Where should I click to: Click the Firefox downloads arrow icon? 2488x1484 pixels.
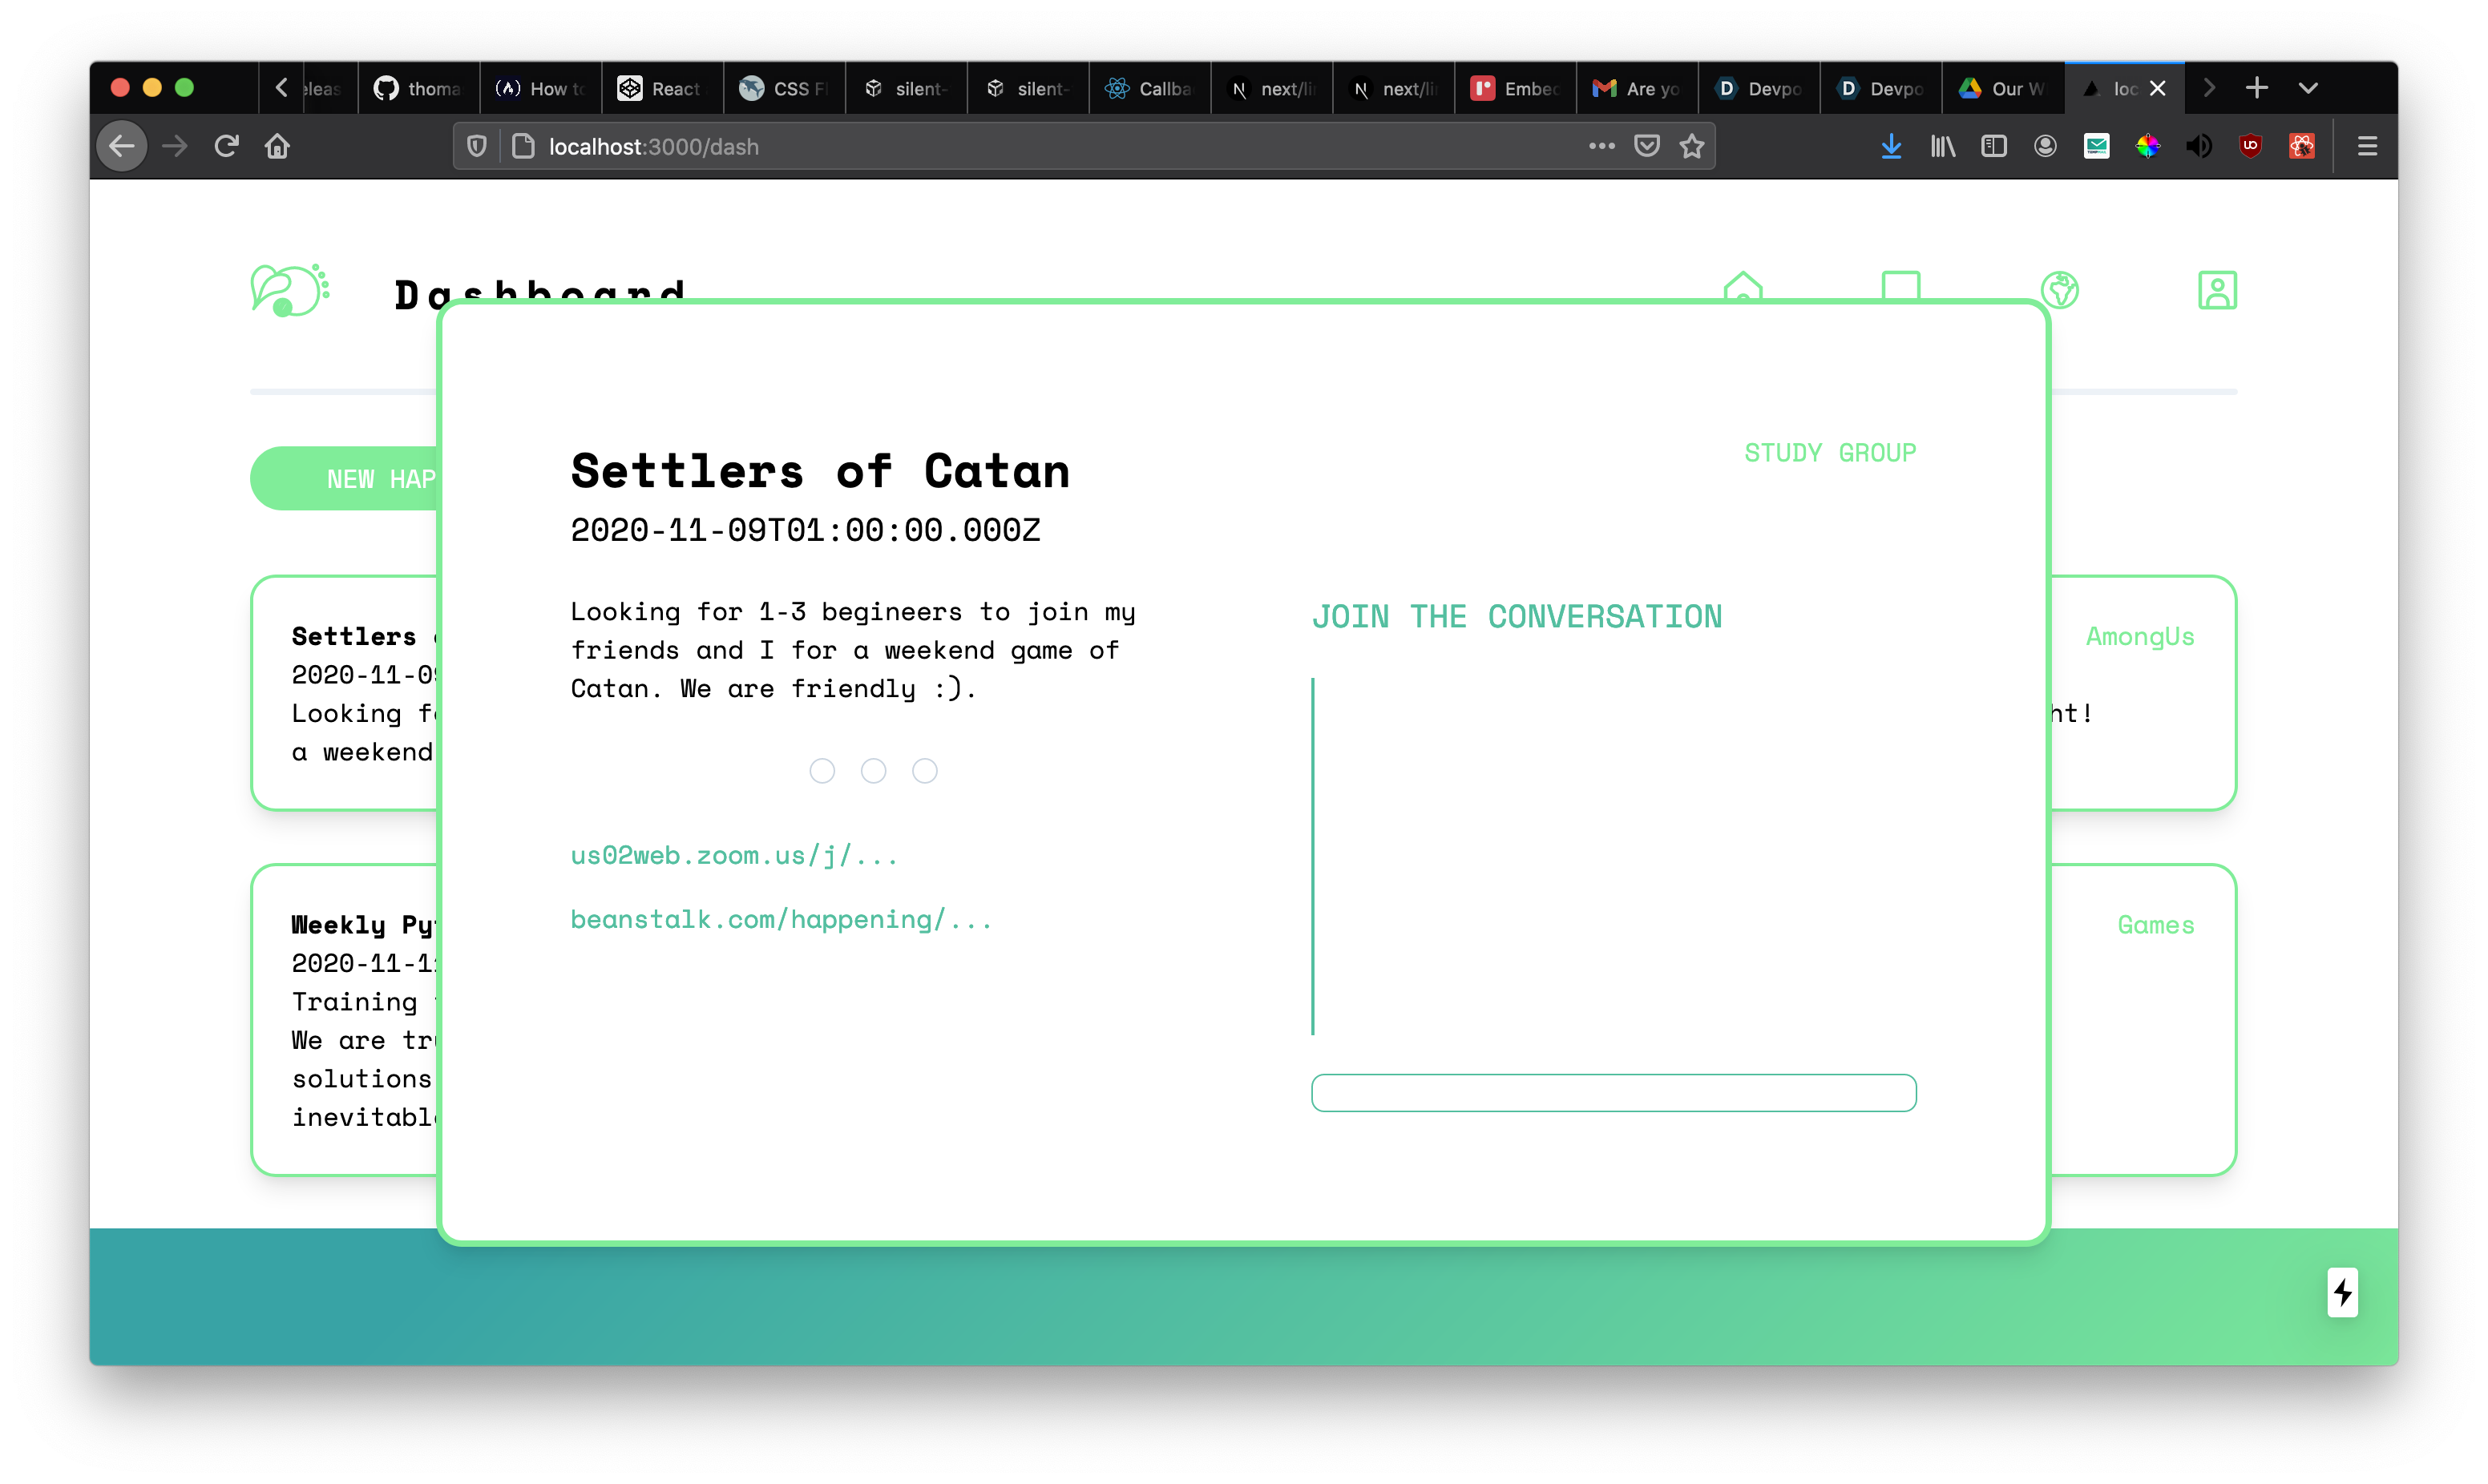tap(1890, 147)
